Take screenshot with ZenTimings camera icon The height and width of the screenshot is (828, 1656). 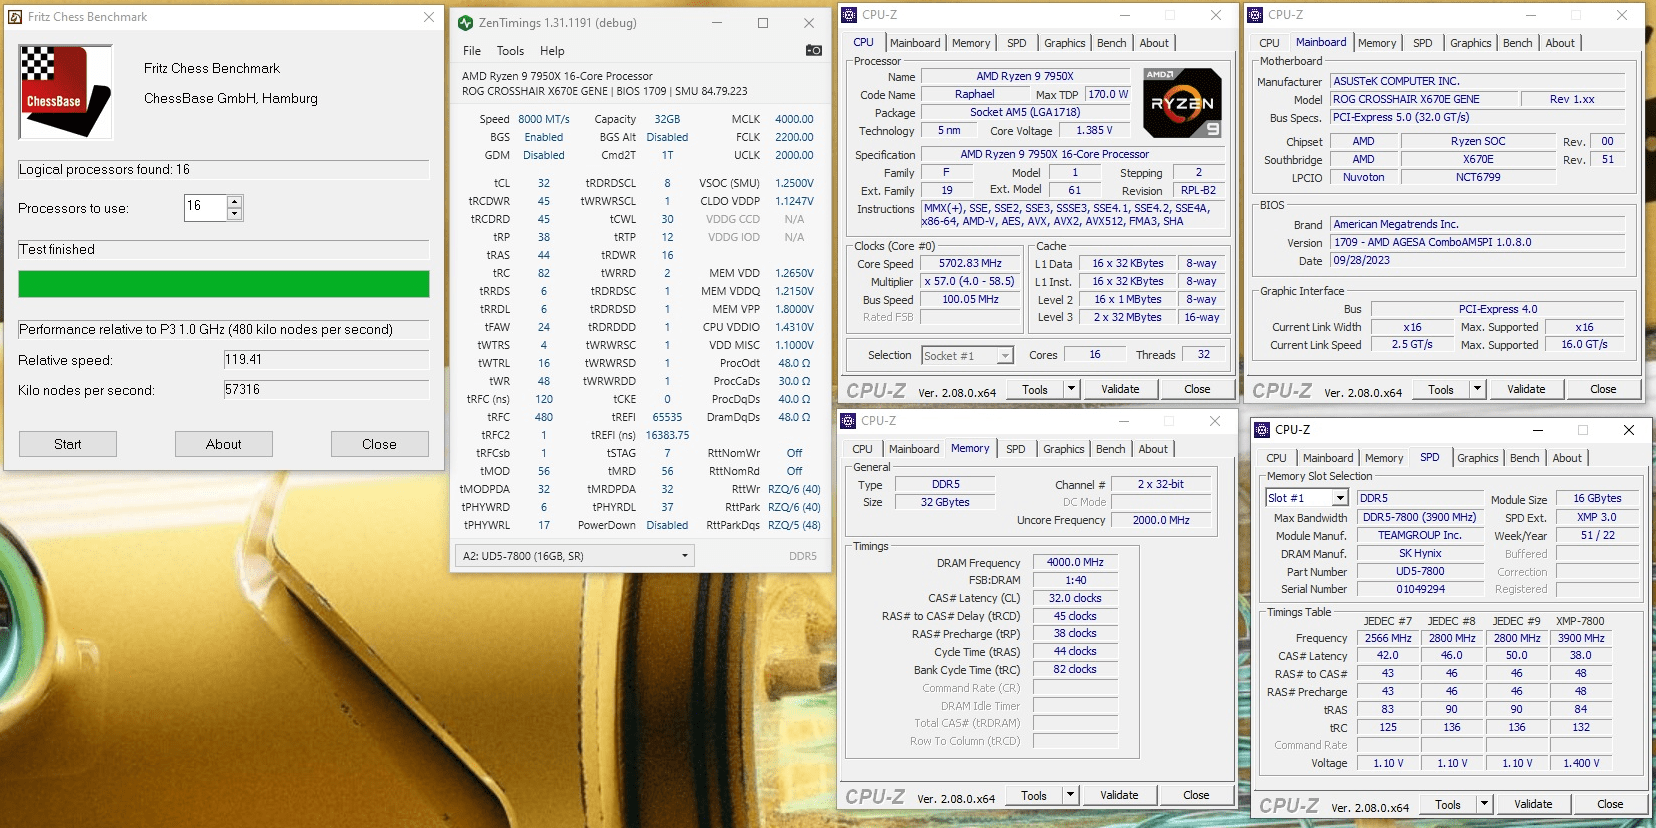click(x=813, y=50)
